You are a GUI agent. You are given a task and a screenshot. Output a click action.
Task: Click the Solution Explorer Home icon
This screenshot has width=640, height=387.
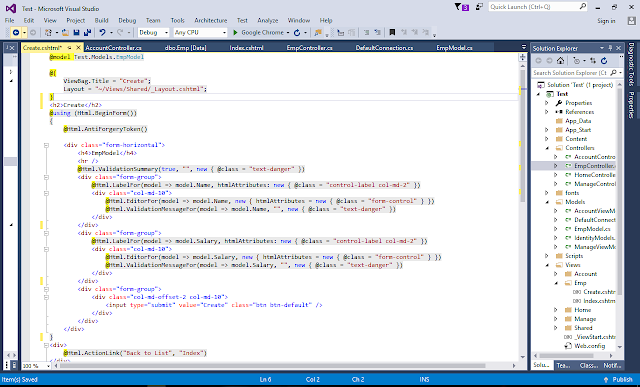(x=560, y=60)
